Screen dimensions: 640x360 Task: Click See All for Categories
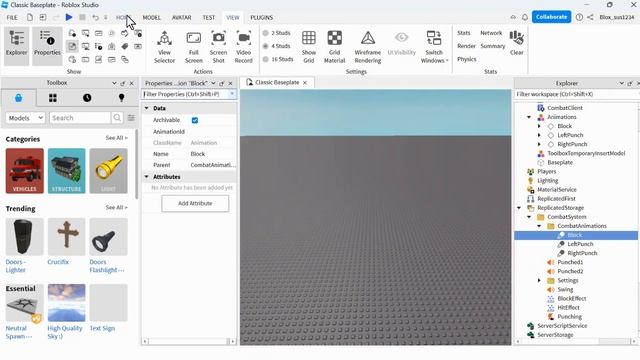[x=116, y=138]
